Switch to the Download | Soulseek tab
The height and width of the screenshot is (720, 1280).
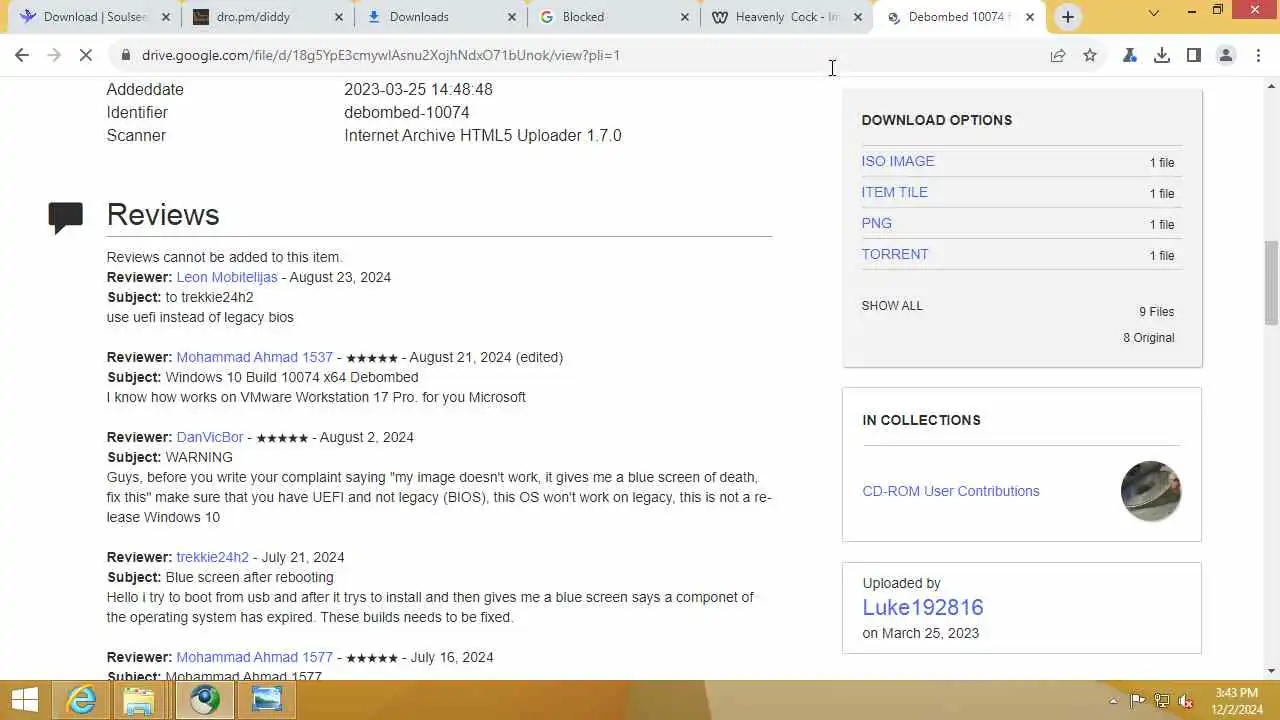point(95,17)
